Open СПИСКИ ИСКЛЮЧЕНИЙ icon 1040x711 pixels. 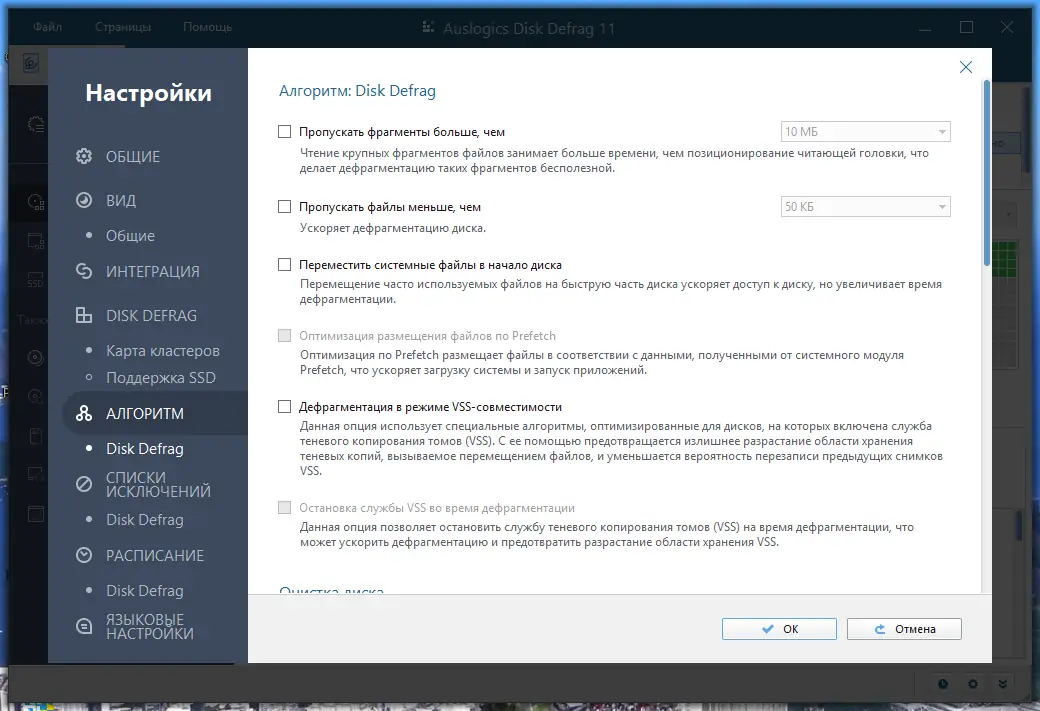pyautogui.click(x=84, y=484)
